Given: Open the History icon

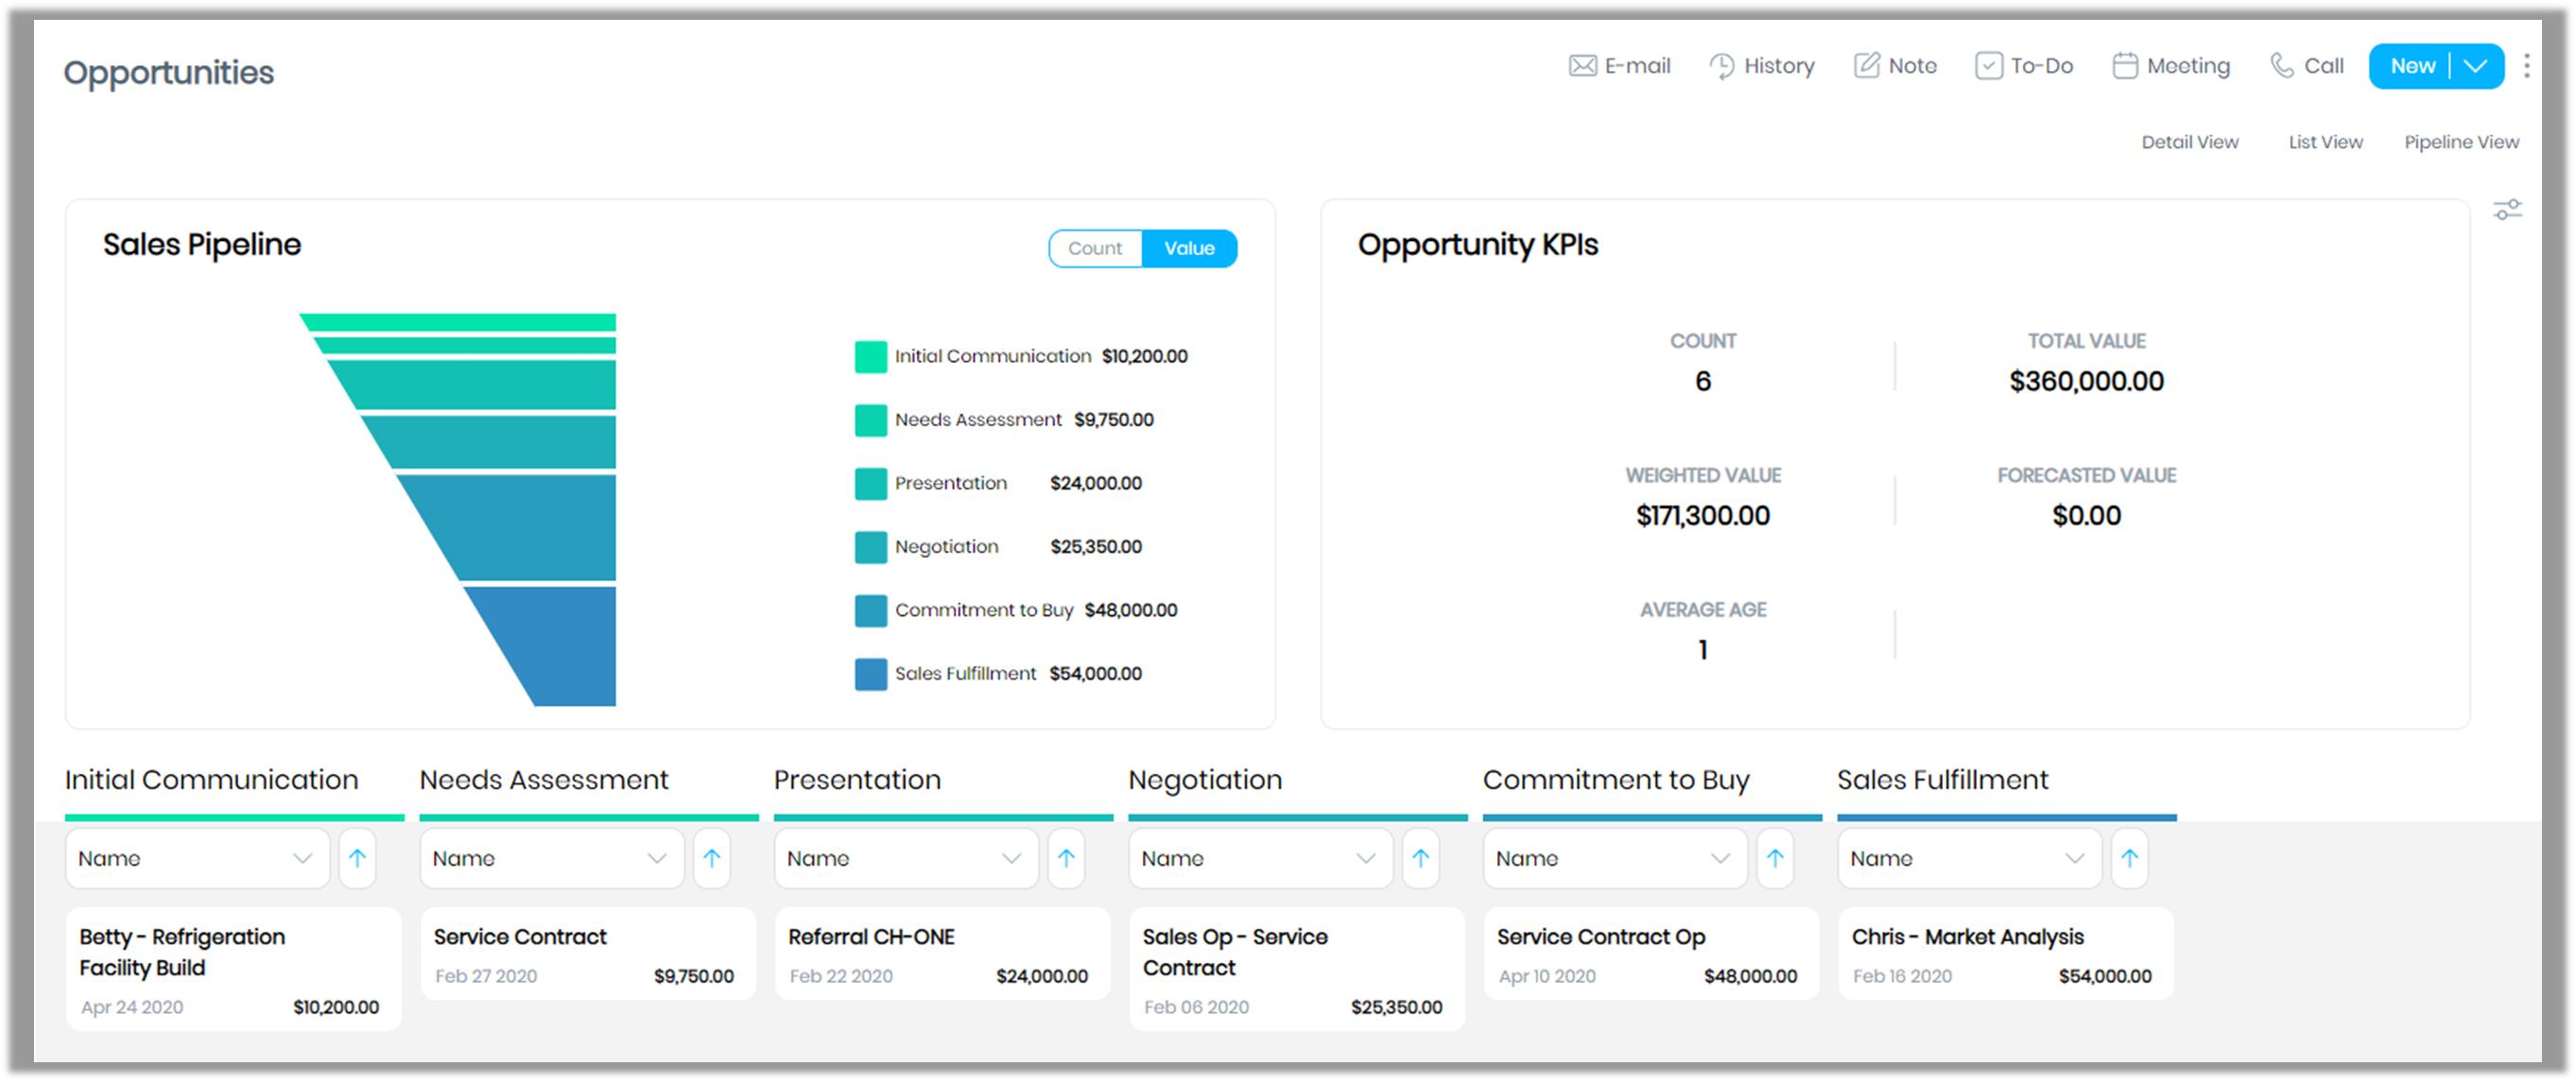Looking at the screenshot, I should [x=1722, y=65].
